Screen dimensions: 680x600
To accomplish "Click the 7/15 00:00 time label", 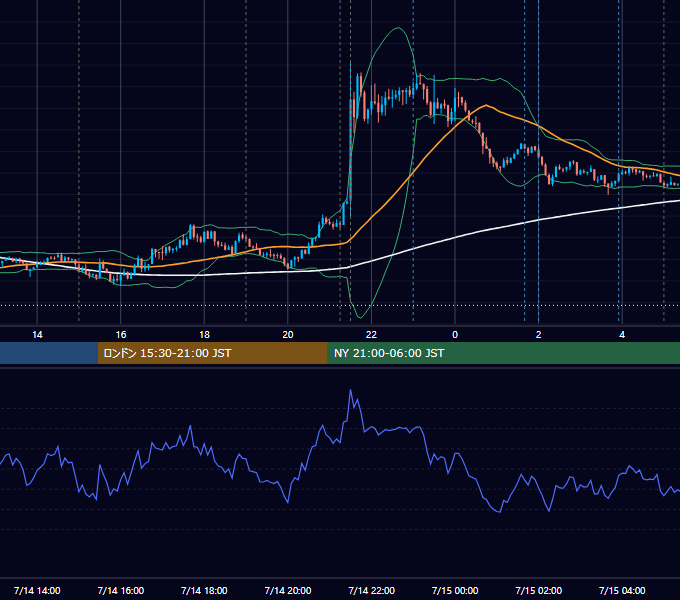I will 455,590.
